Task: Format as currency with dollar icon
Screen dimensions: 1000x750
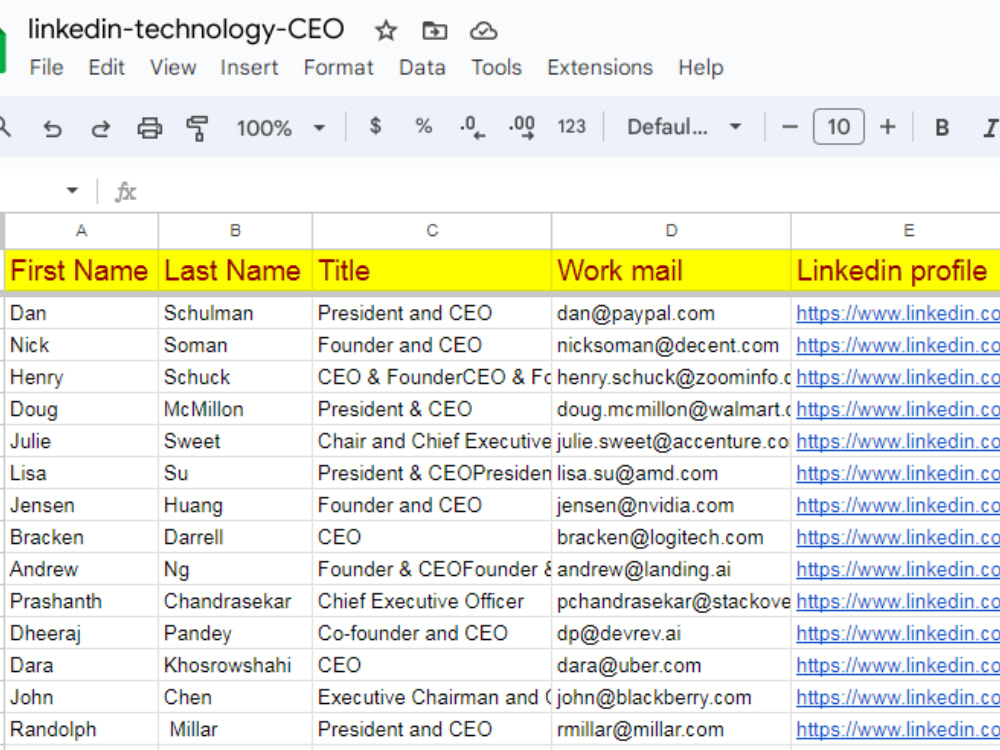Action: point(376,126)
